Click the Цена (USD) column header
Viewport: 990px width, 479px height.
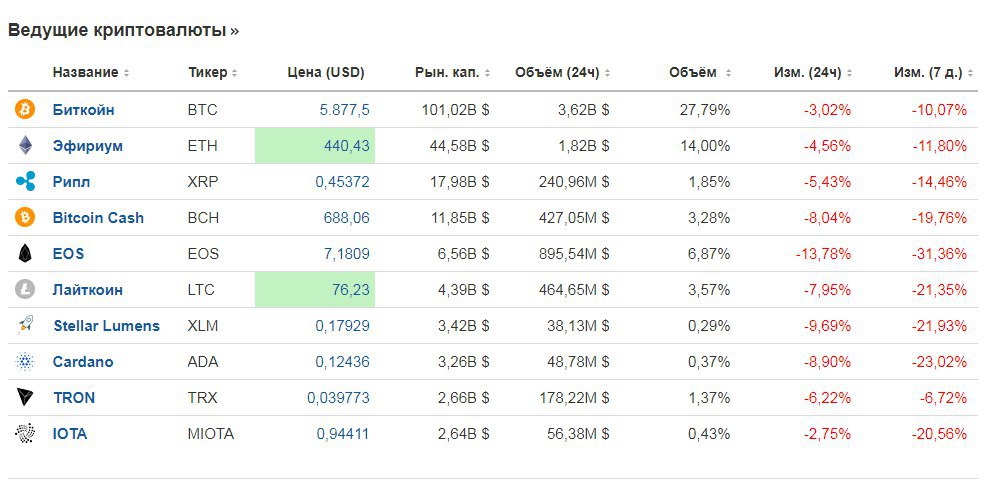pyautogui.click(x=326, y=73)
